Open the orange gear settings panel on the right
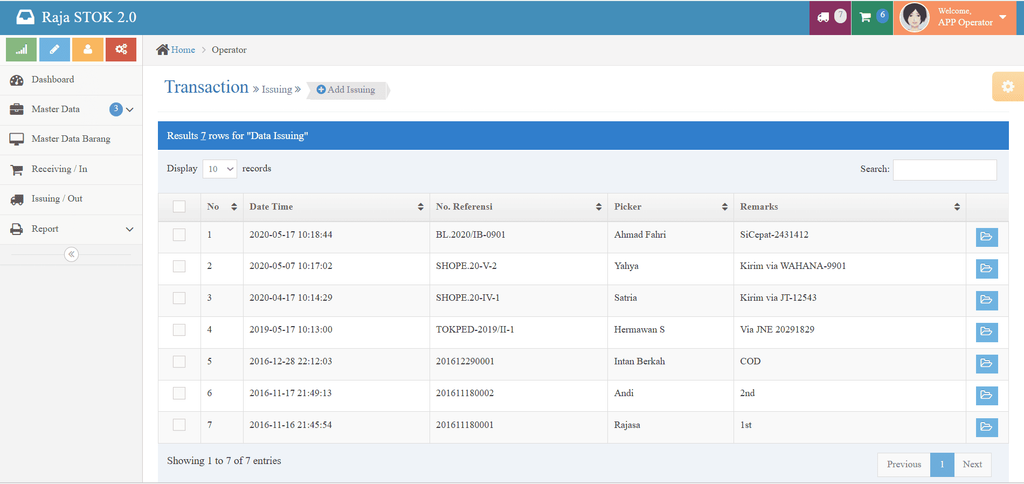 [1008, 86]
